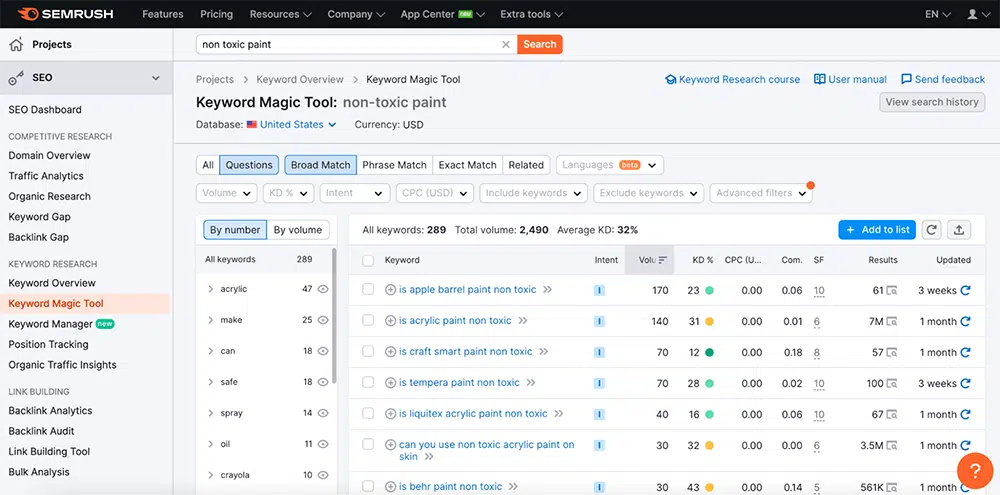Refresh the 'is acrylic paint non toxic' row
This screenshot has width=1000, height=495.
coord(965,322)
